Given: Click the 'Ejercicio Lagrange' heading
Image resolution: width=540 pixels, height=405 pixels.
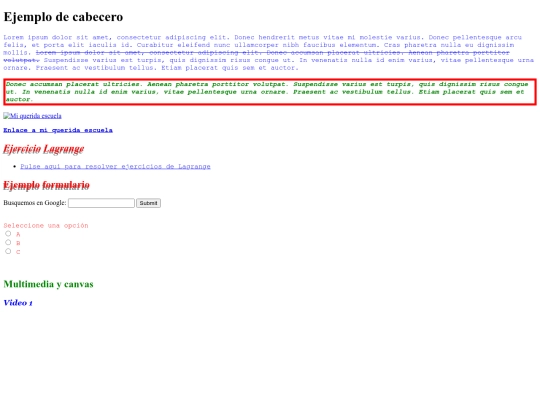Looking at the screenshot, I should pyautogui.click(x=44, y=149).
